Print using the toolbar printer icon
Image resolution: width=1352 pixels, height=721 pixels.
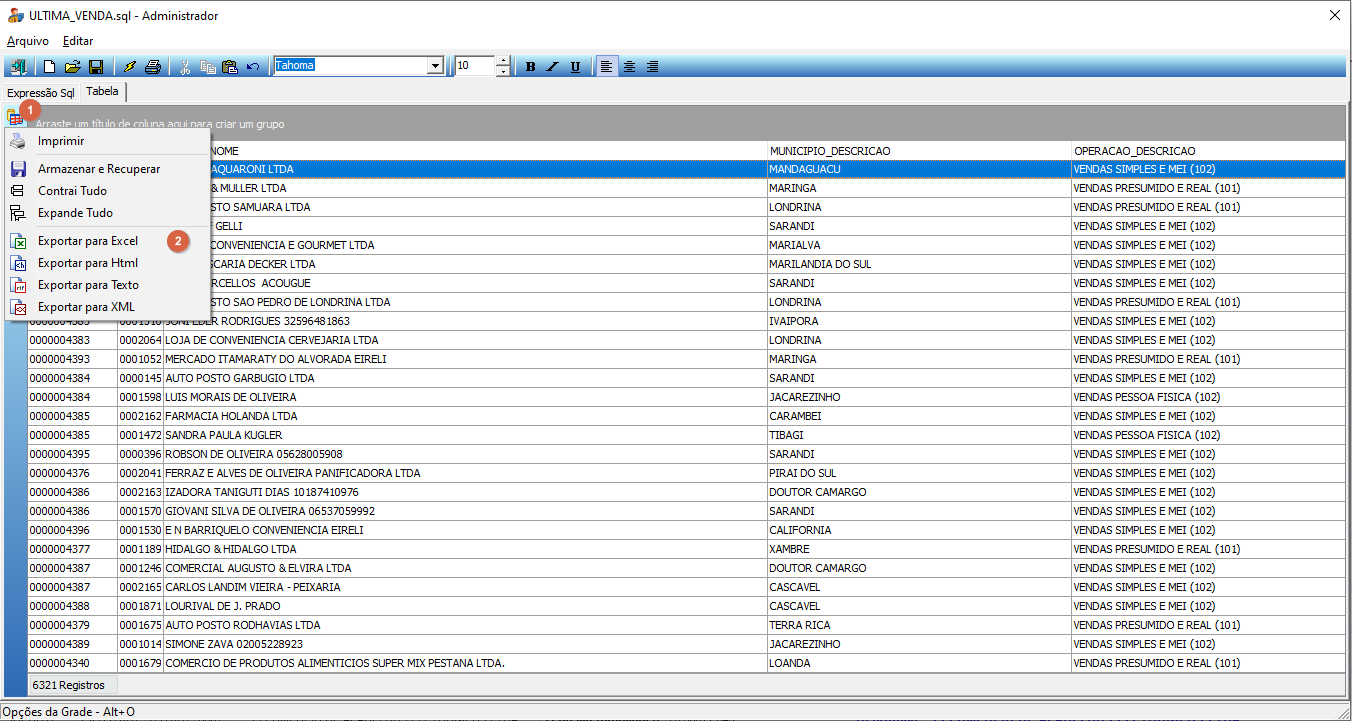pyautogui.click(x=152, y=67)
